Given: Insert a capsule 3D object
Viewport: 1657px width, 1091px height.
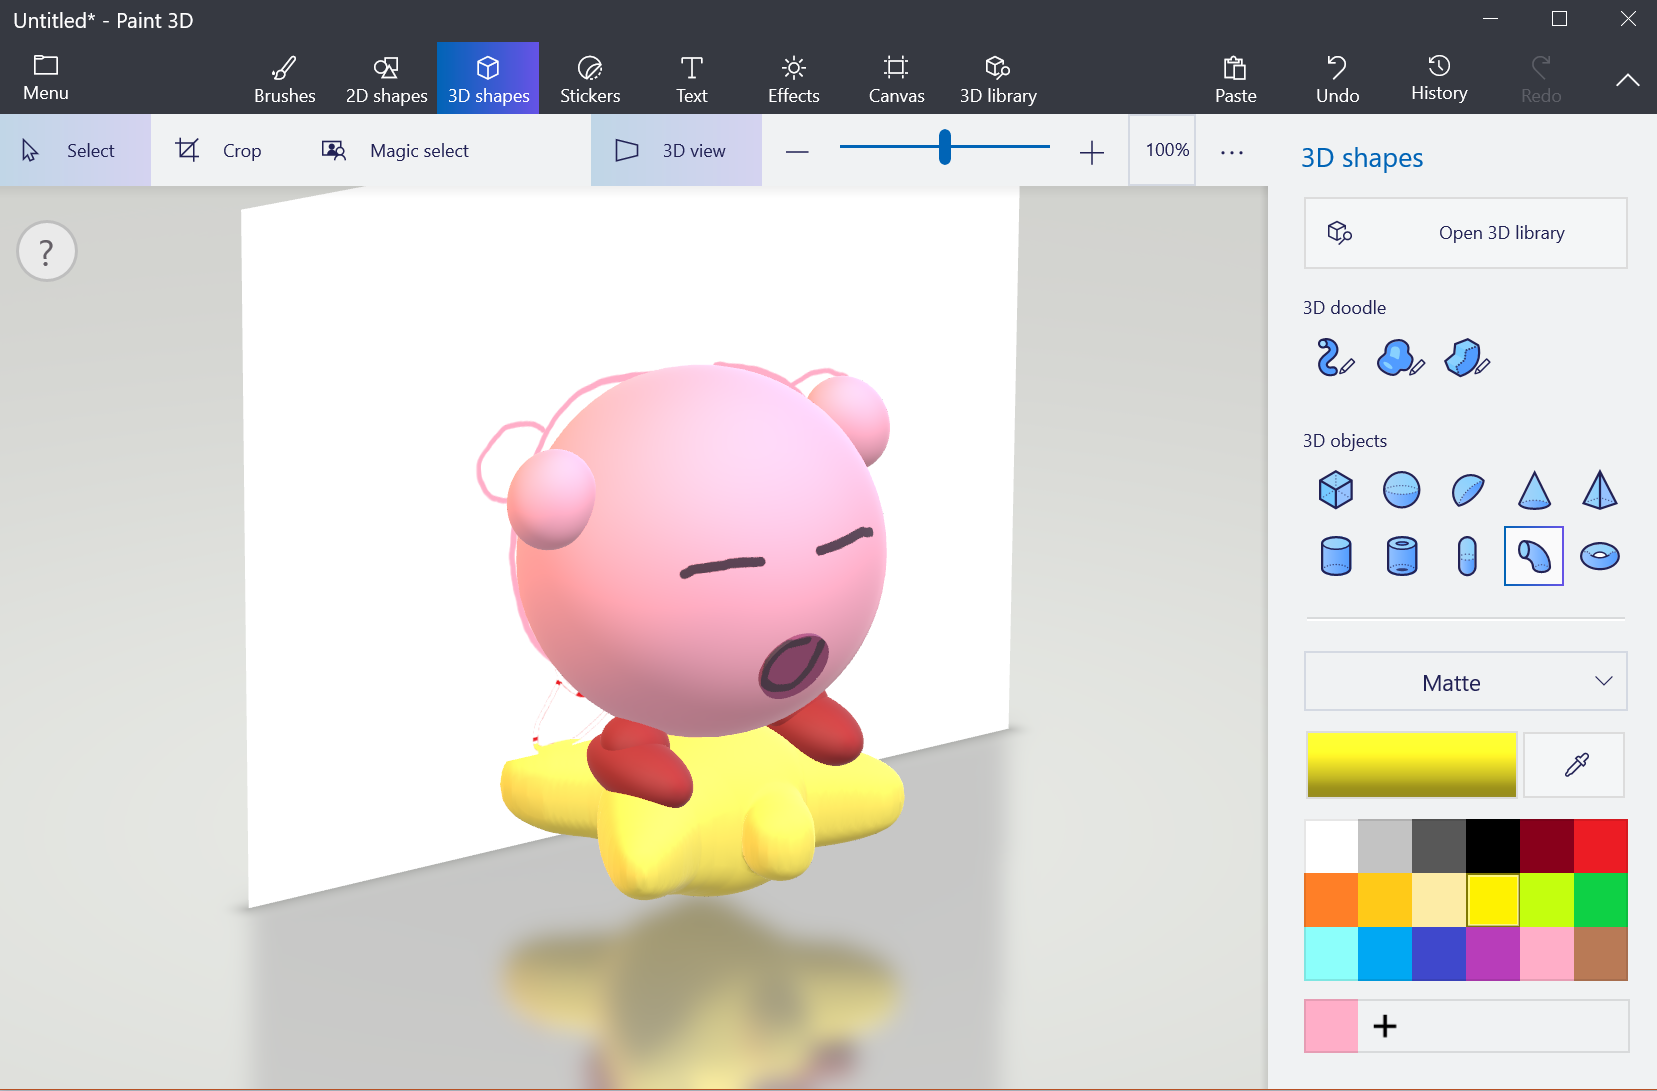Looking at the screenshot, I should coord(1468,556).
